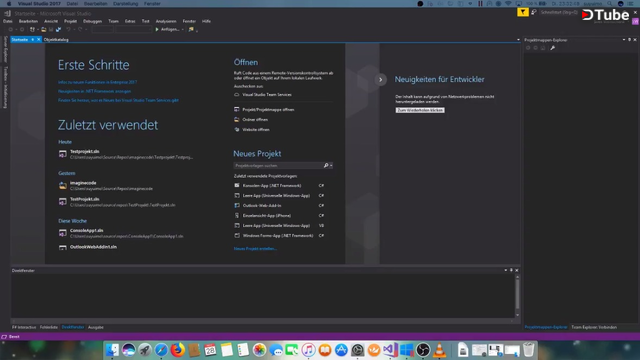Screen dimensions: 640x360
Task: Click the navigate forward toolbar icon
Action: [22, 29]
